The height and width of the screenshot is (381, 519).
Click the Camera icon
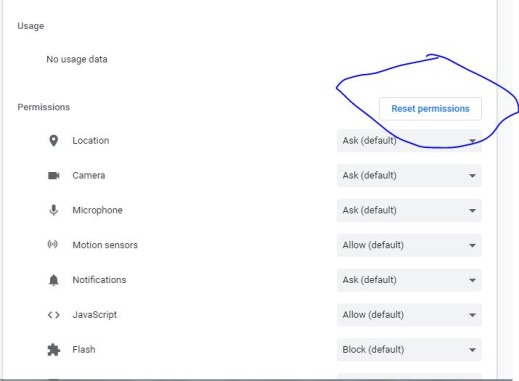53,175
